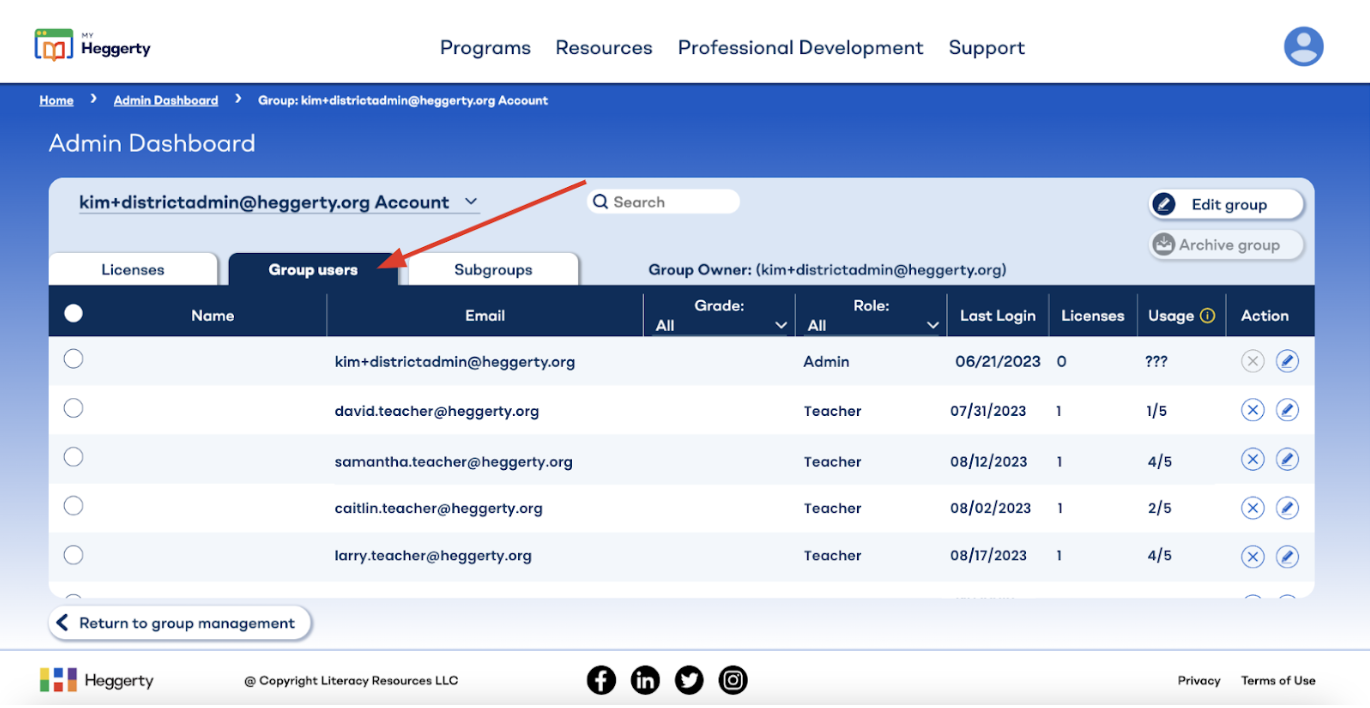Remove samantha.teacher@heggerty.org with the X icon
Viewport: 1370px width, 708px height.
[1252, 458]
